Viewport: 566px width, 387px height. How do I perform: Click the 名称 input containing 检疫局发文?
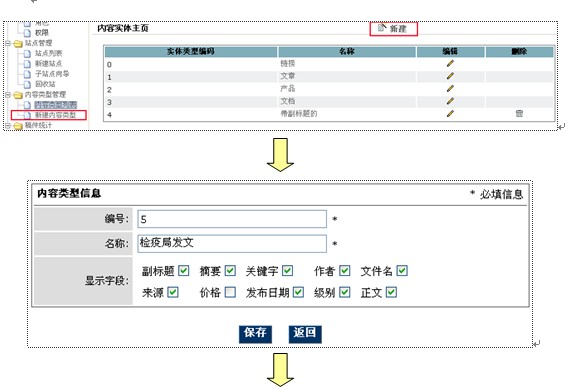[x=232, y=243]
